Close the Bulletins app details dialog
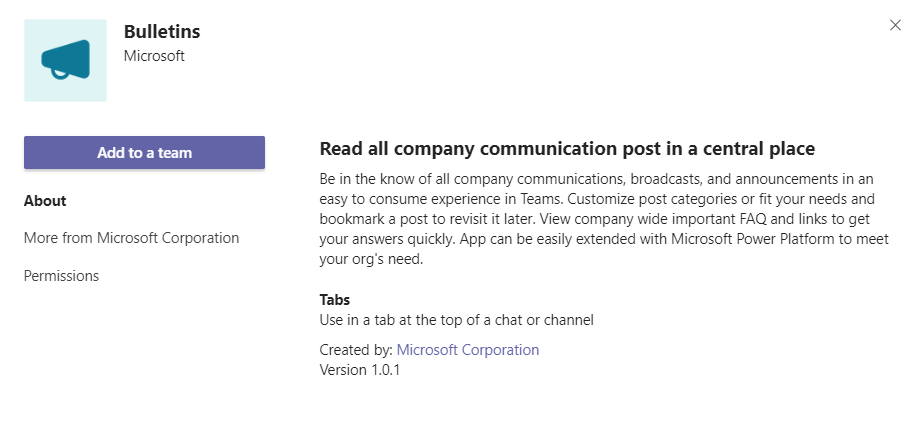 [895, 26]
